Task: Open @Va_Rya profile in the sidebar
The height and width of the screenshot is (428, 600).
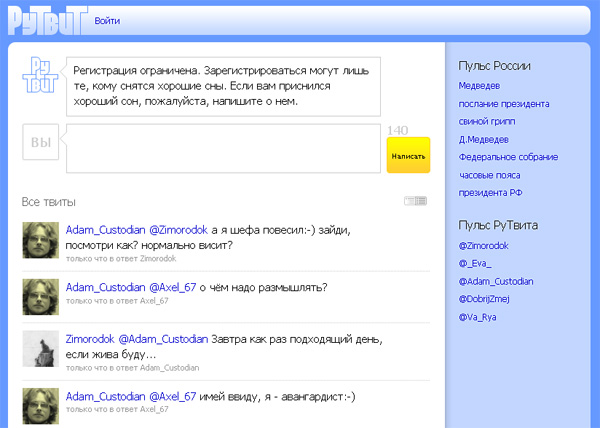Action: pos(477,317)
